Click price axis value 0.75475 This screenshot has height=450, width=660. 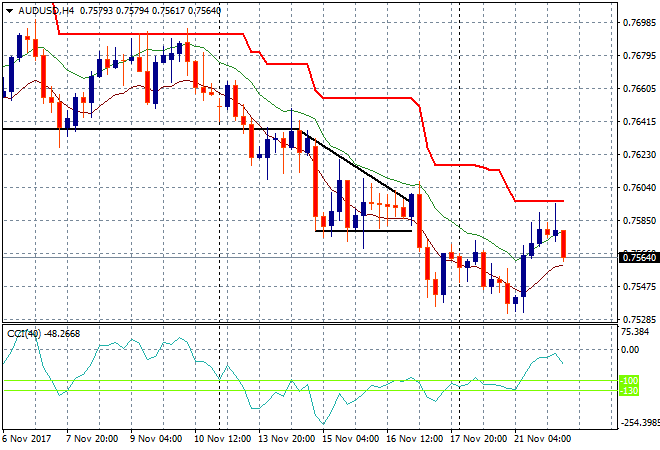click(639, 287)
